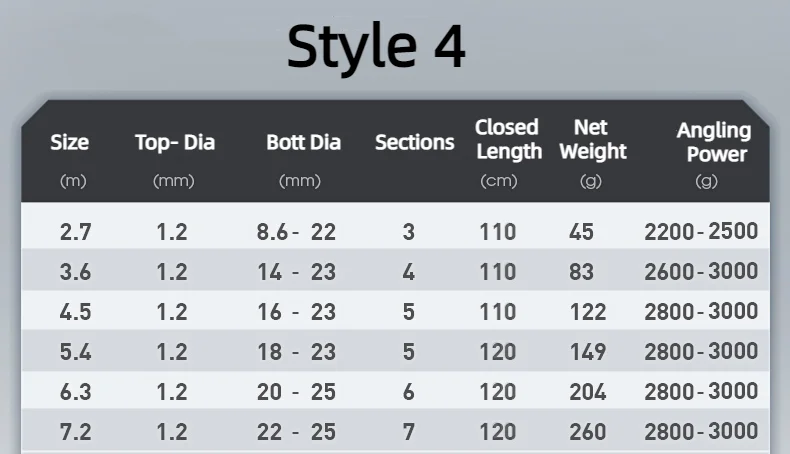This screenshot has height=454, width=790.
Task: Click the 8.6 - 22 bottom diameter cell
Action: click(296, 232)
